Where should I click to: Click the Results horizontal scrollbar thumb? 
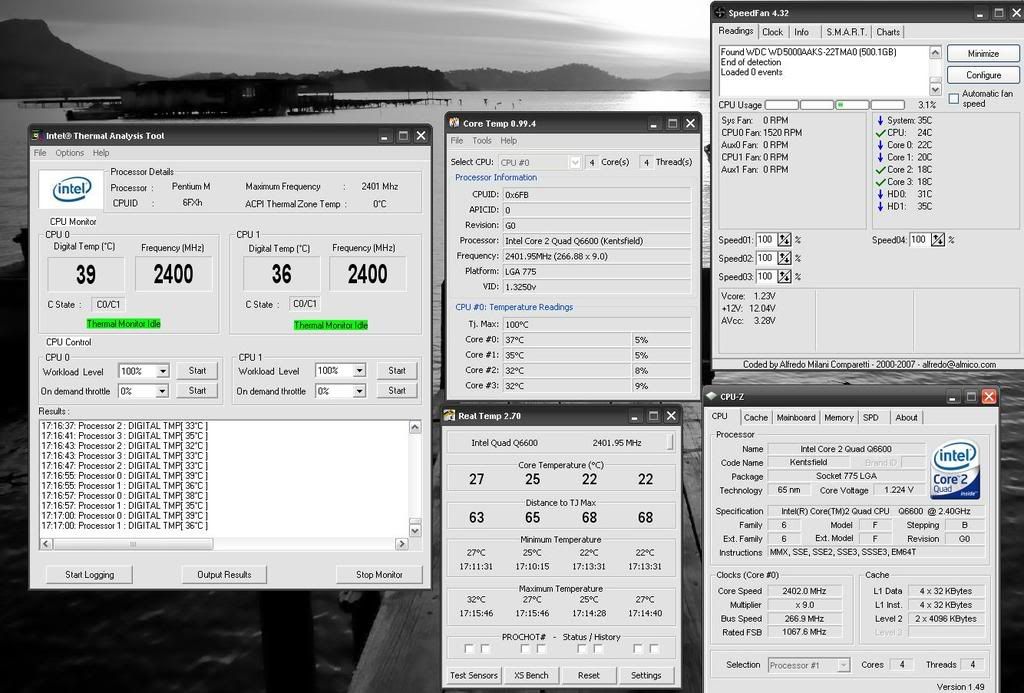tap(133, 543)
